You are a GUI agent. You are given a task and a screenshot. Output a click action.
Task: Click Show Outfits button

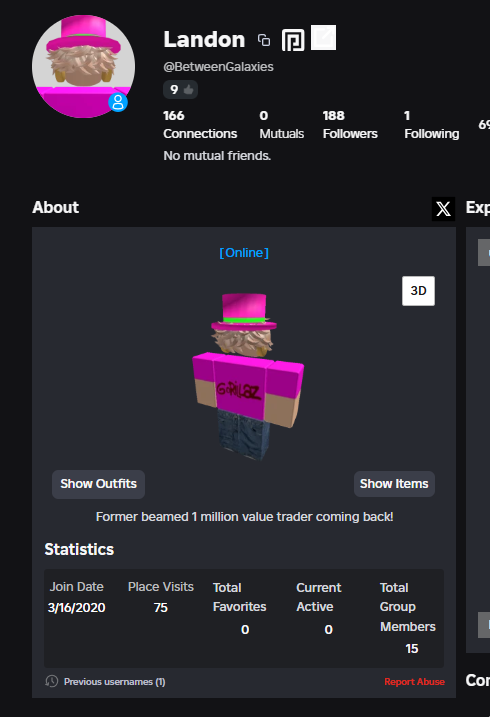point(98,484)
